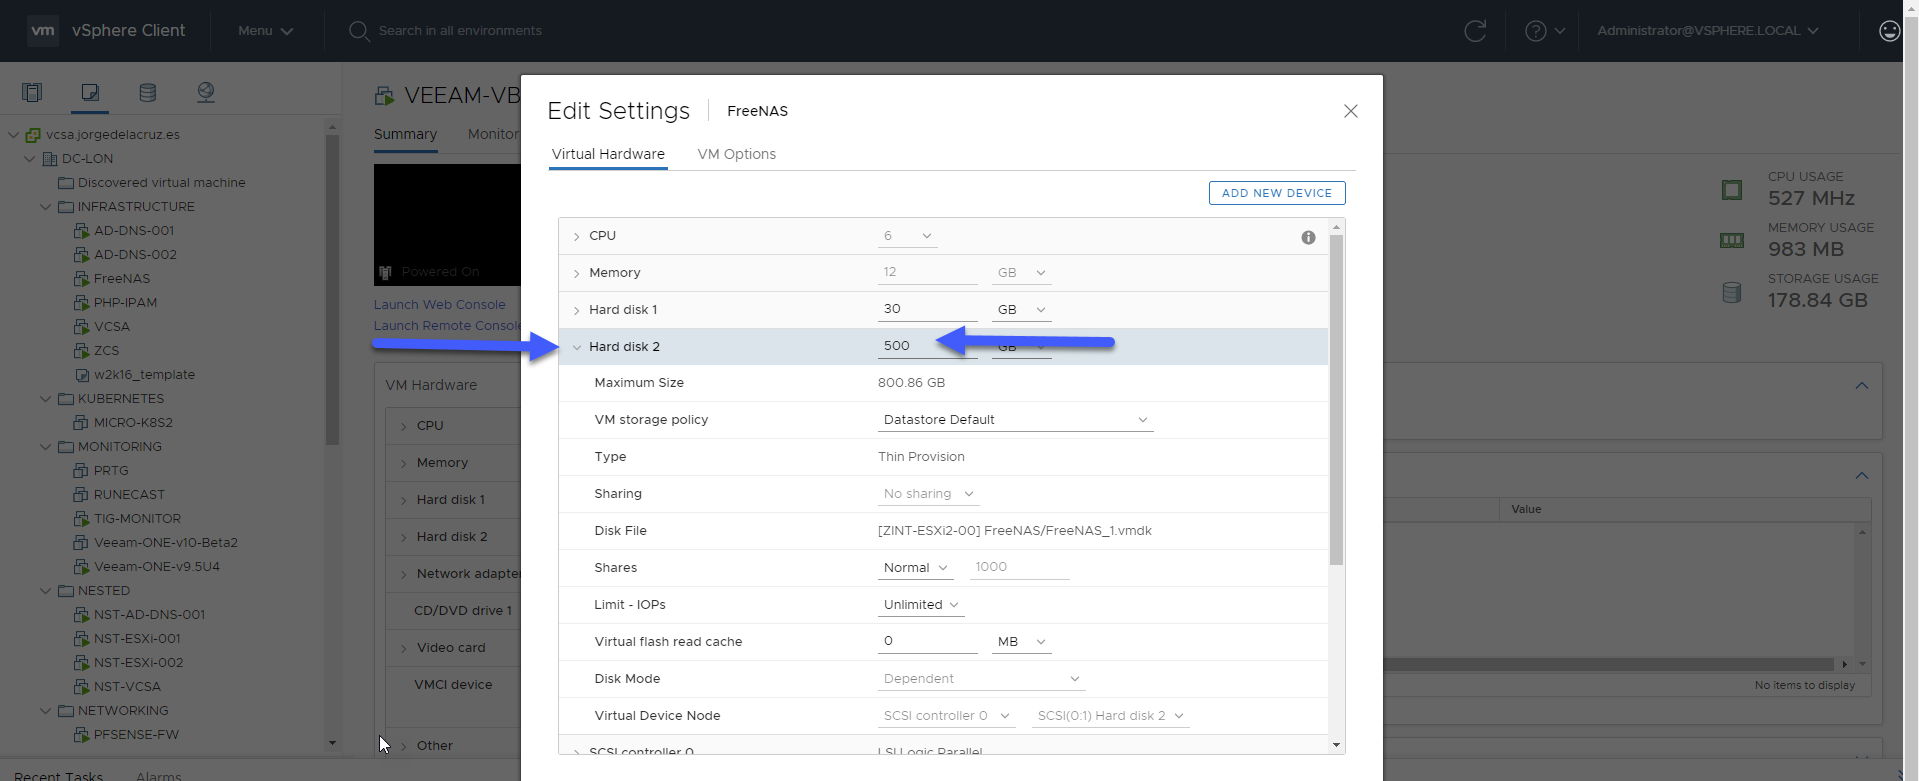Select NST-ESXi-001 in inventory

(136, 639)
